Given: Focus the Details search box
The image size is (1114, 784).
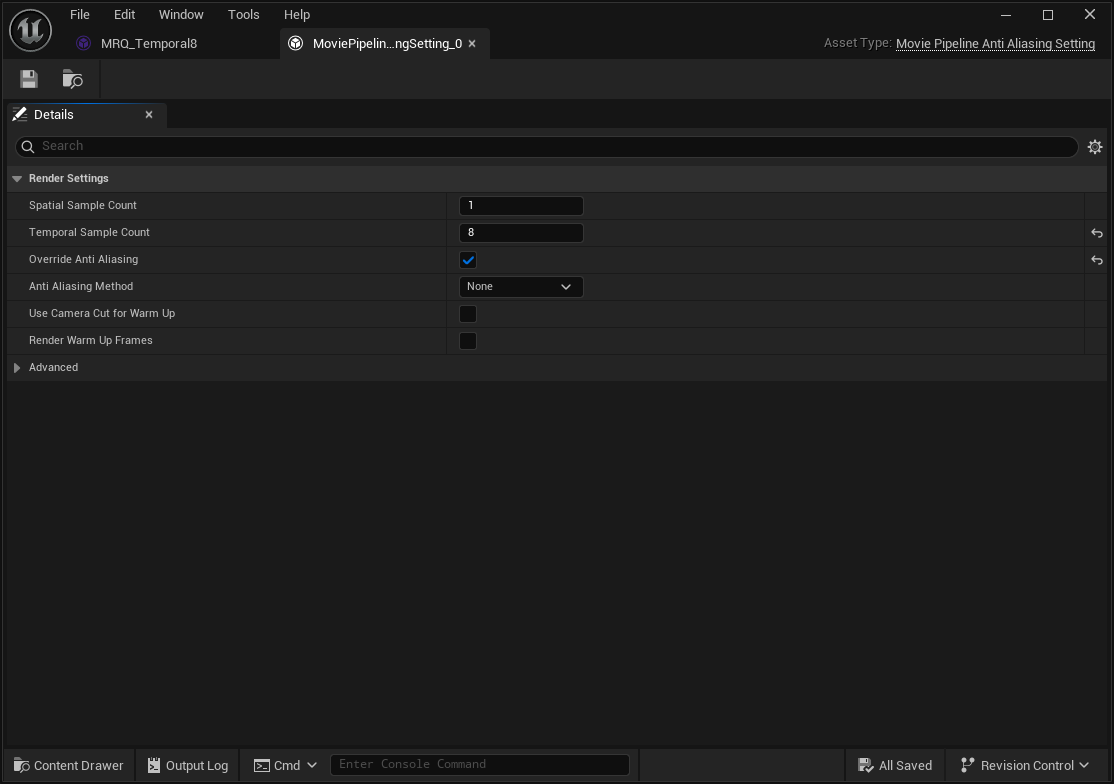Looking at the screenshot, I should tap(546, 146).
